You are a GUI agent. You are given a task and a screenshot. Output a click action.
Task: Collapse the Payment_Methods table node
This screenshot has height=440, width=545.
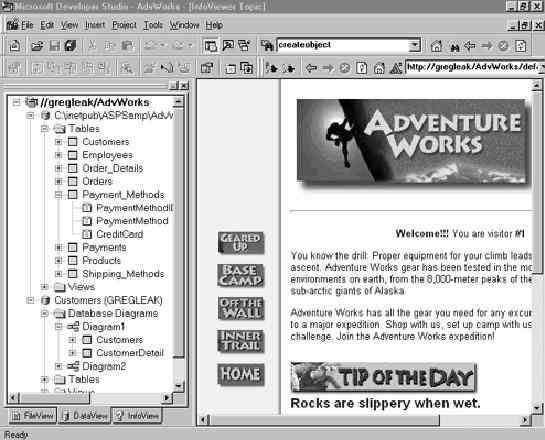pos(58,195)
